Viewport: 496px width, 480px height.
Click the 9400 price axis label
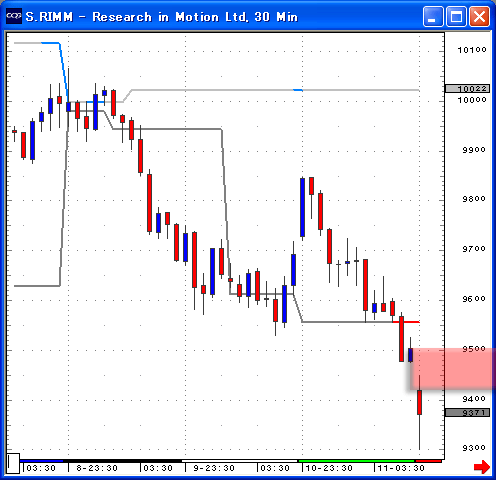tap(474, 399)
